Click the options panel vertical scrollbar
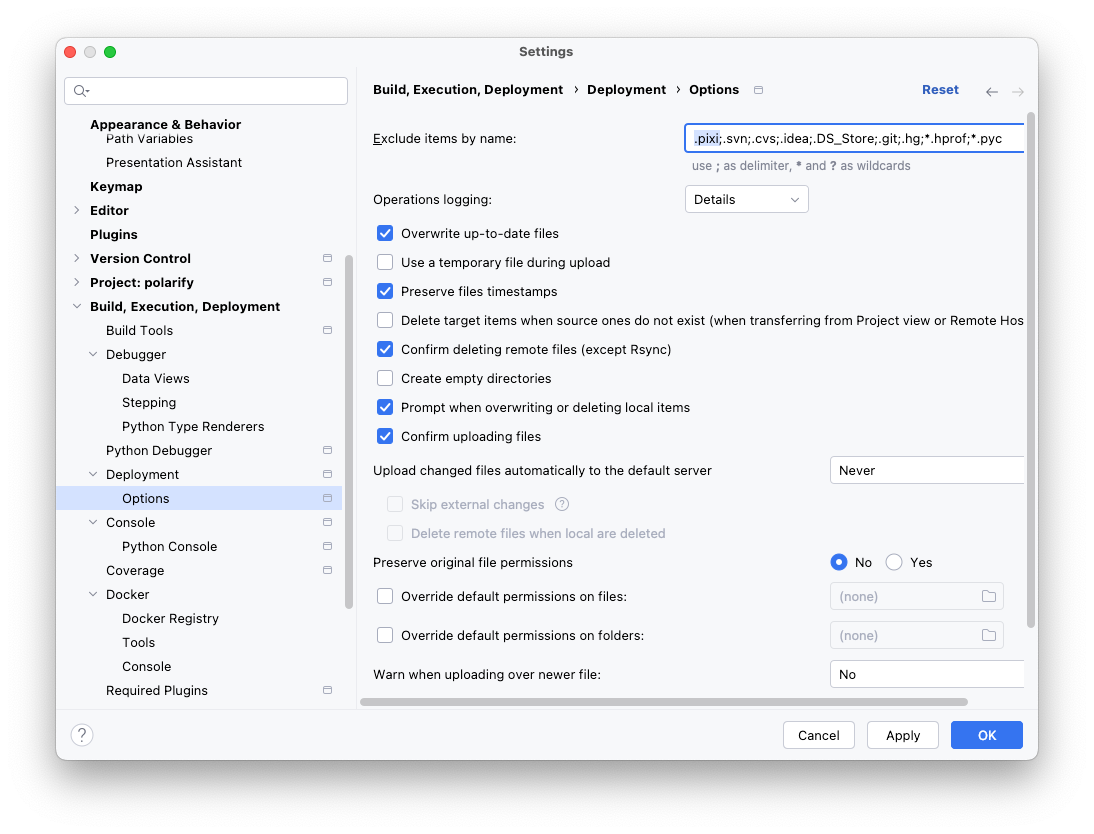This screenshot has width=1094, height=834. pyautogui.click(x=1031, y=370)
